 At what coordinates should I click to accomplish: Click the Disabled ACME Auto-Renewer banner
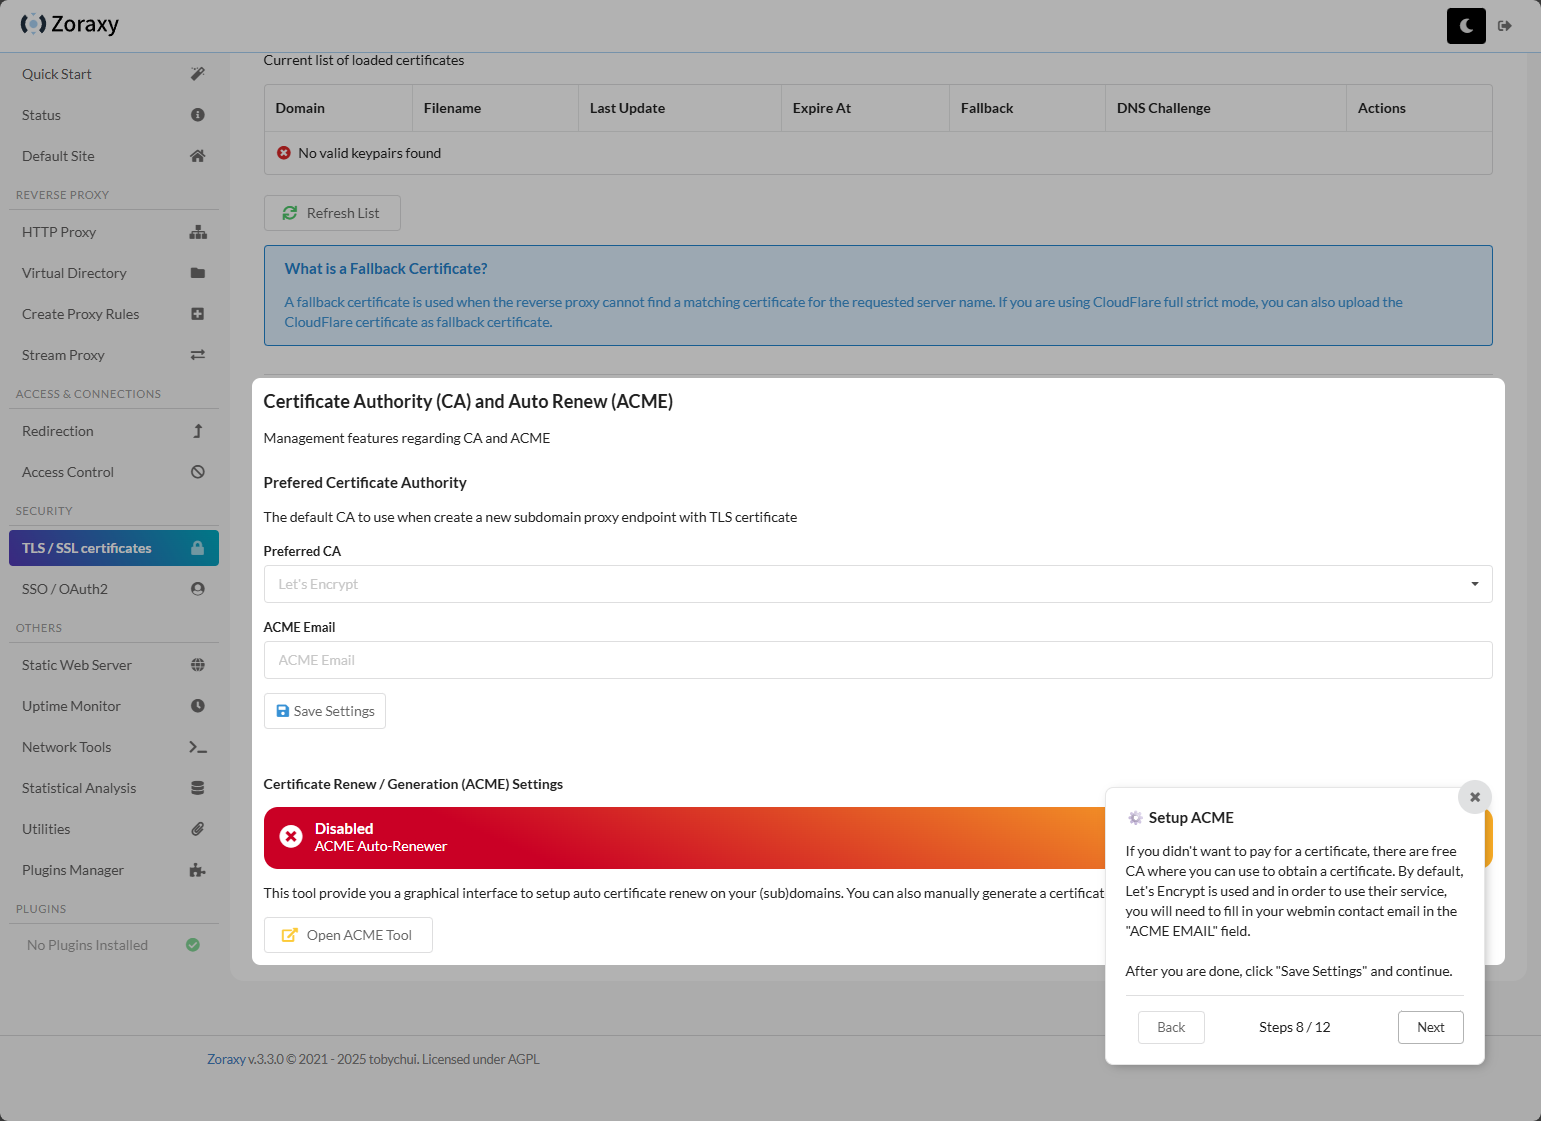click(878, 838)
